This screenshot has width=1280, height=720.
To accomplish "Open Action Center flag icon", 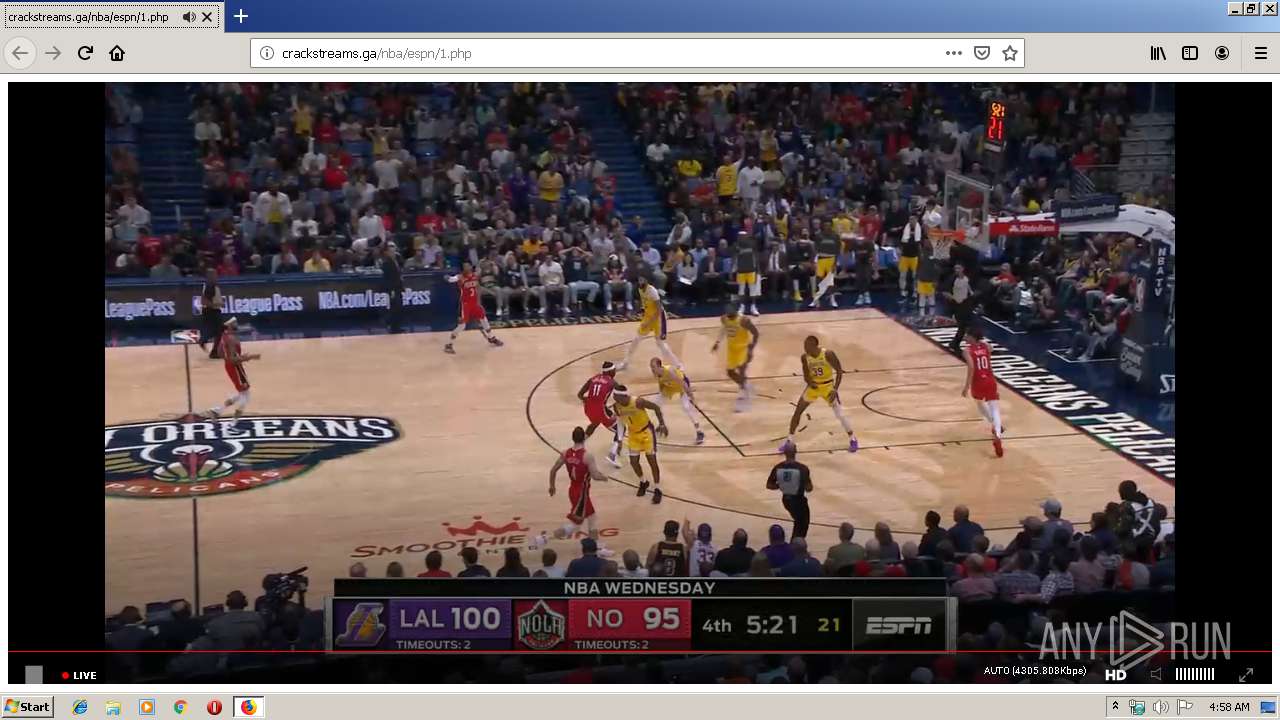I will click(1184, 707).
